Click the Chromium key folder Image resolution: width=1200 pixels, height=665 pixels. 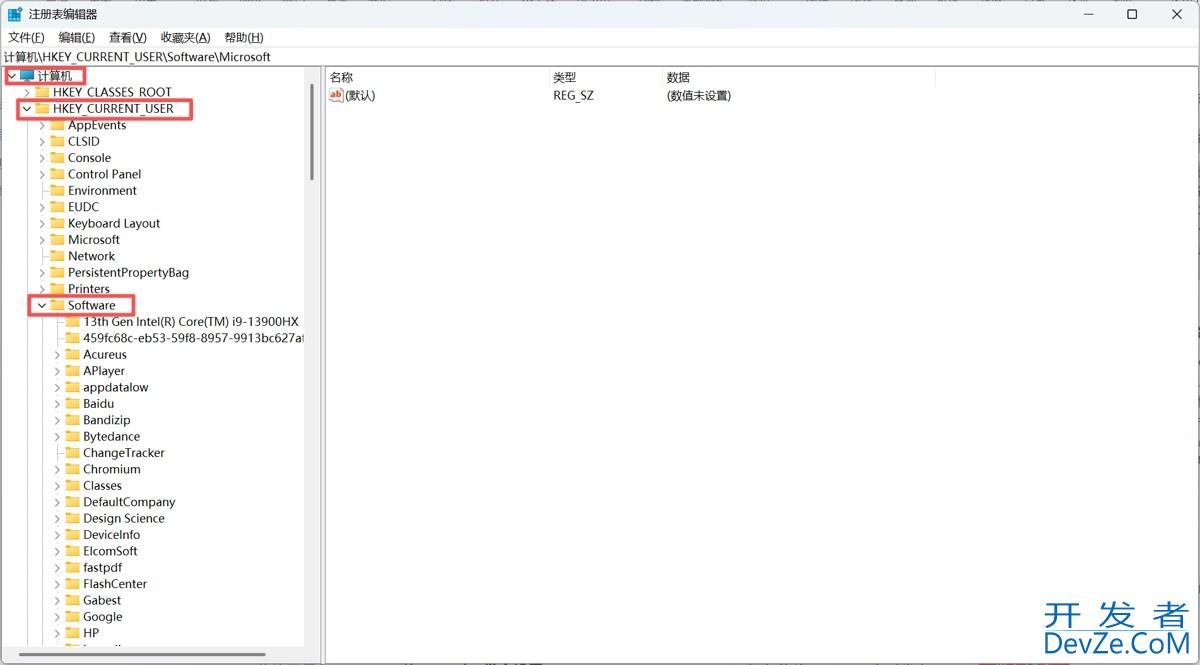[110, 469]
